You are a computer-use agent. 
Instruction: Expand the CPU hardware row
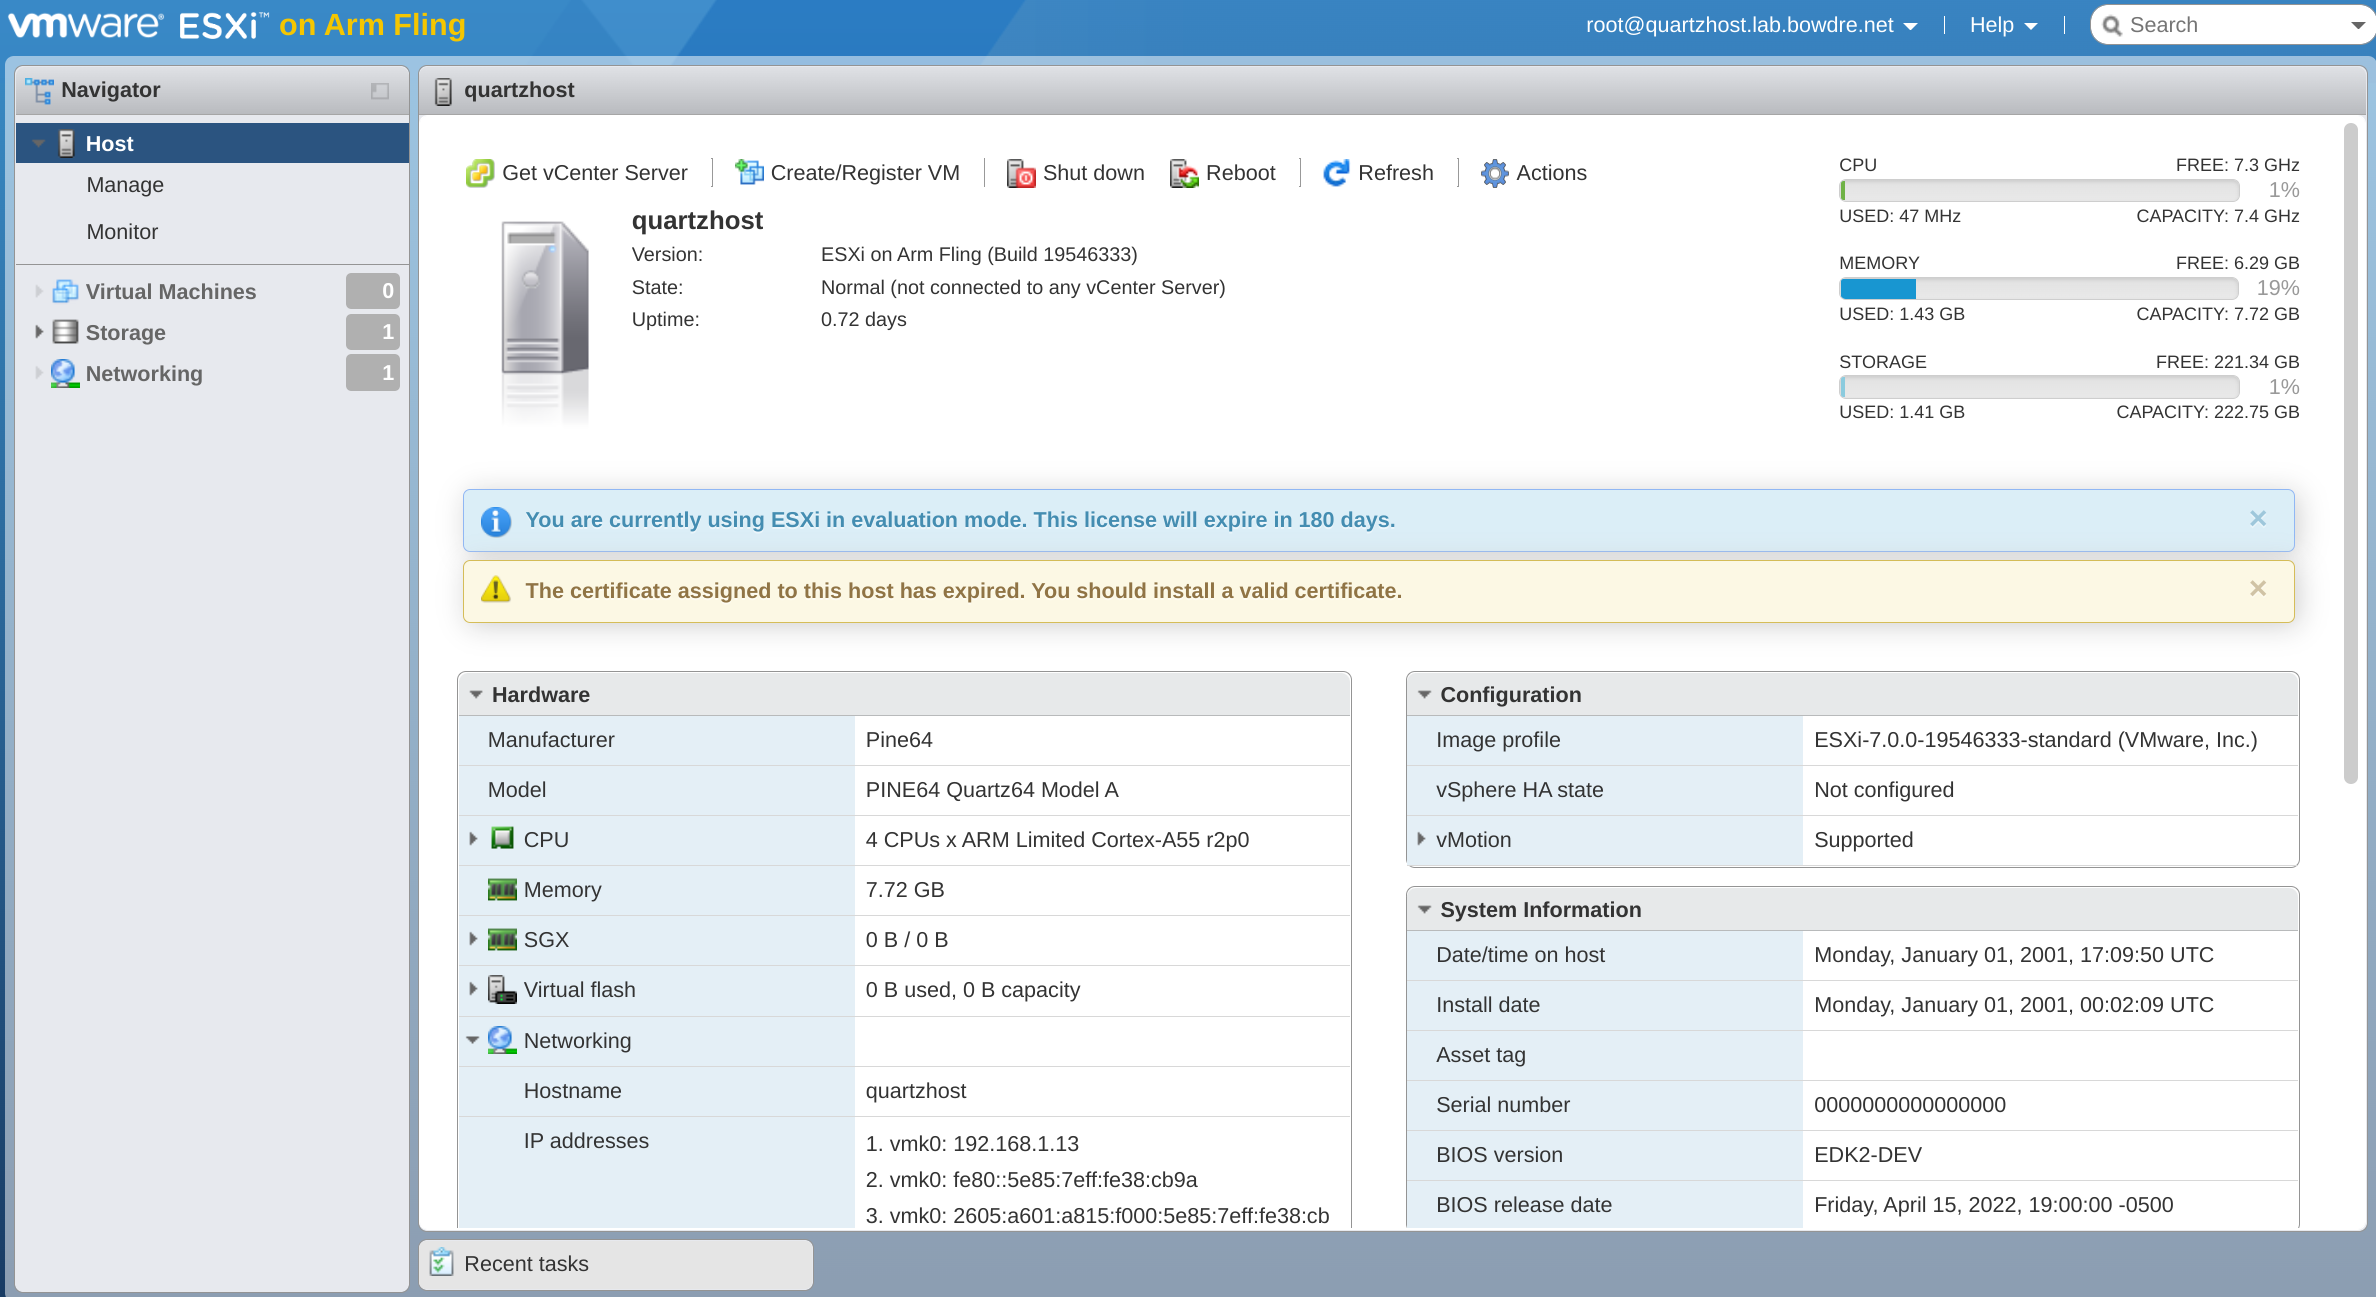click(473, 839)
